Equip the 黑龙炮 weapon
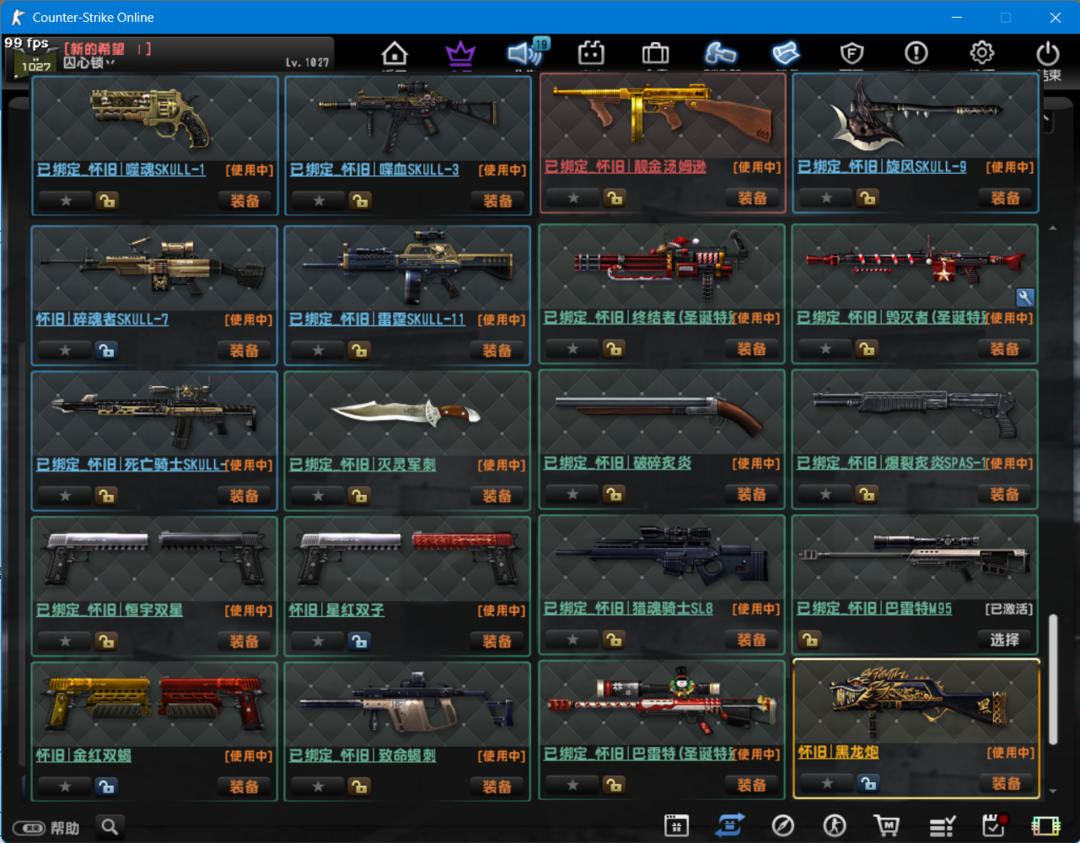 (1006, 783)
